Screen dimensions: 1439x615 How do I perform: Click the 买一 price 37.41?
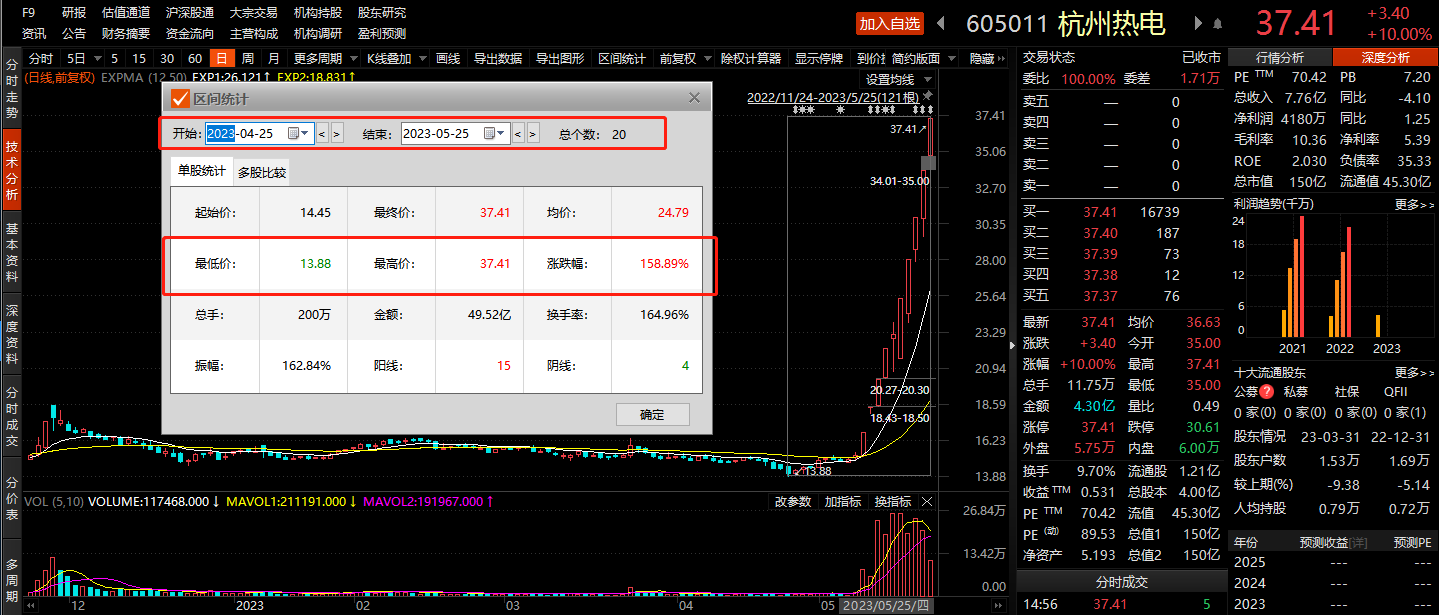[1100, 212]
